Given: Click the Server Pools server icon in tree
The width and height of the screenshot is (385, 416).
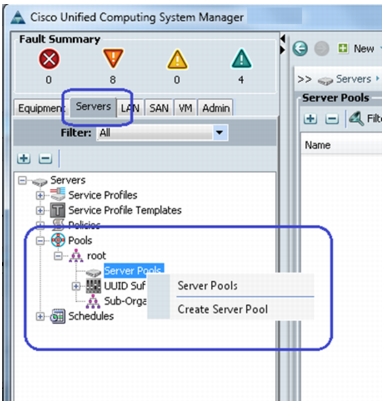Looking at the screenshot, I should 93,273.
